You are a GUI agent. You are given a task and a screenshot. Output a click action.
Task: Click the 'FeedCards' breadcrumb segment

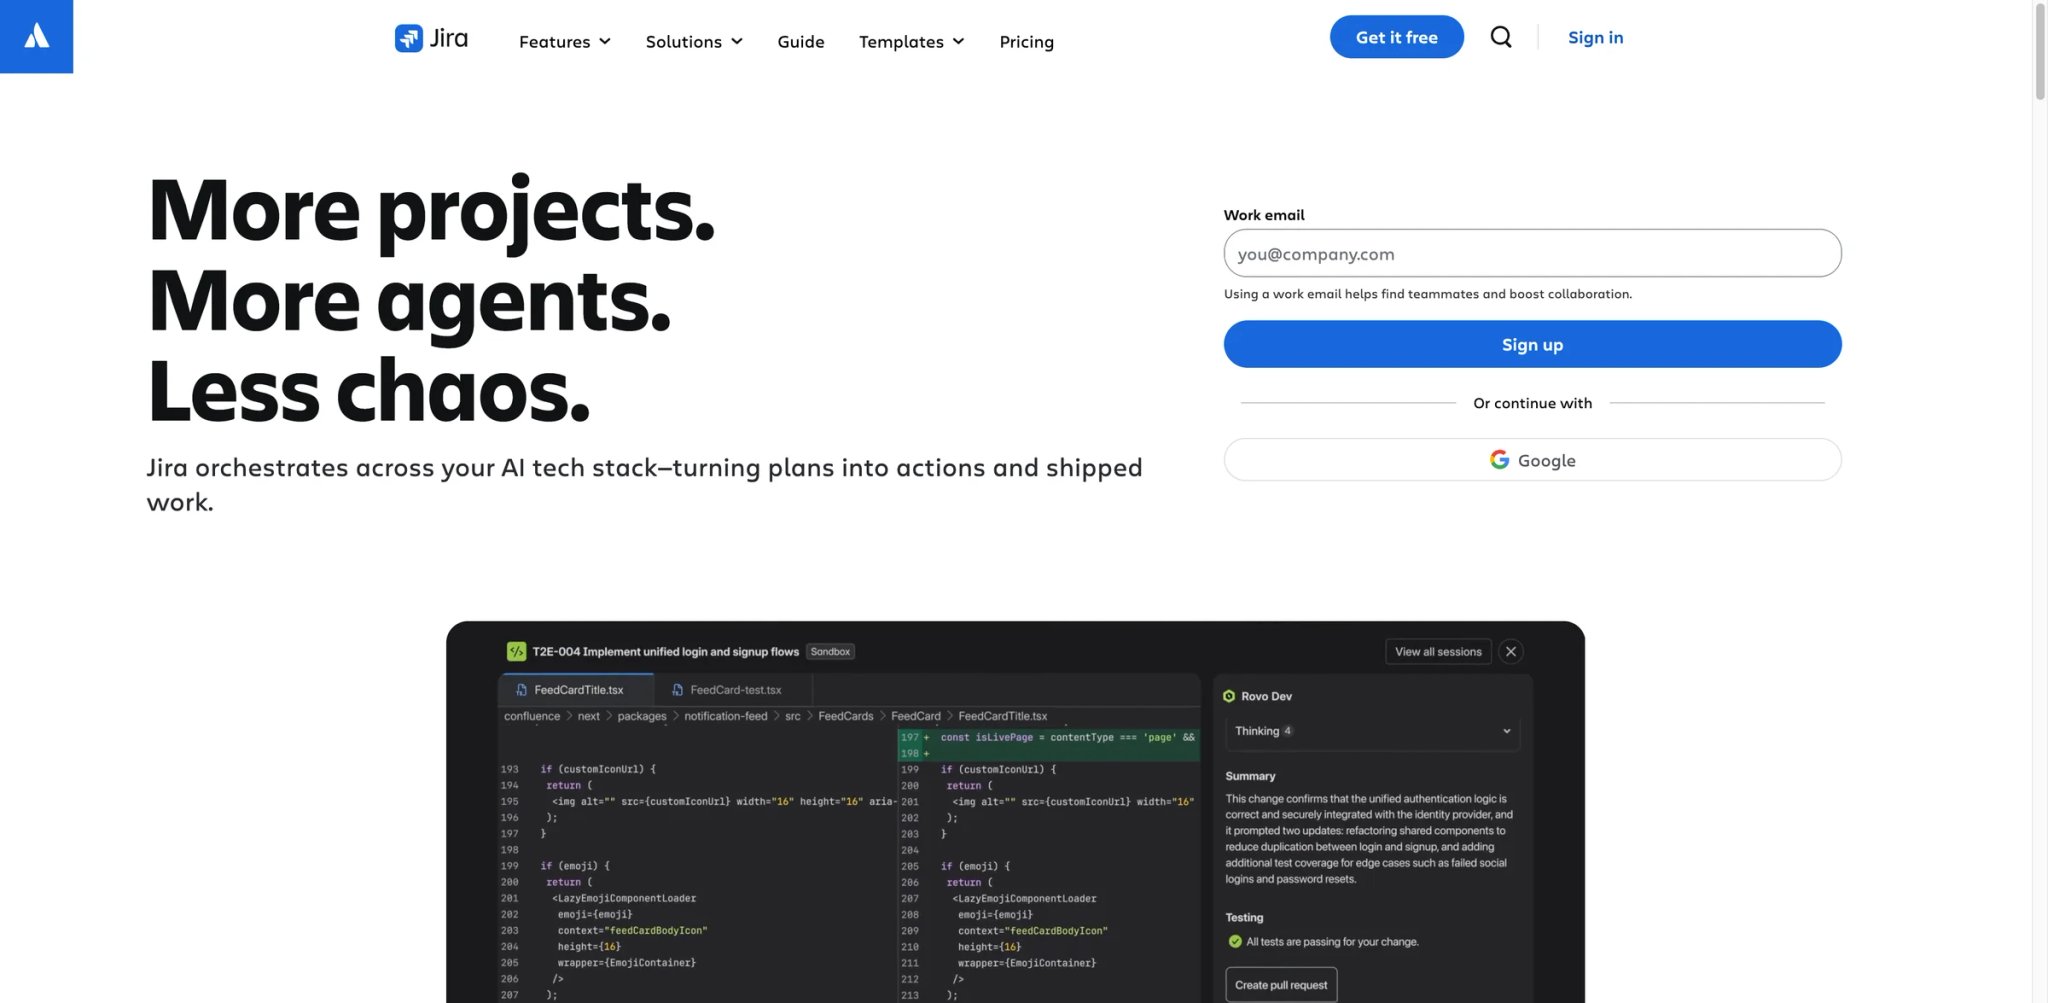pyautogui.click(x=846, y=716)
